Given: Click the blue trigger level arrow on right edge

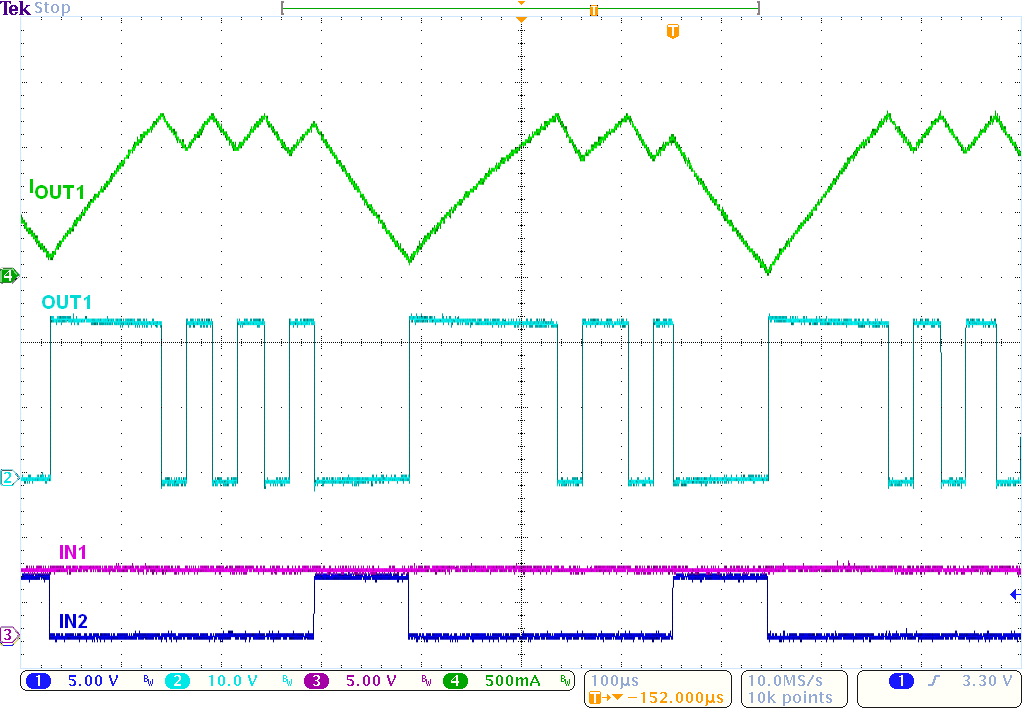Looking at the screenshot, I should coord(1014,594).
